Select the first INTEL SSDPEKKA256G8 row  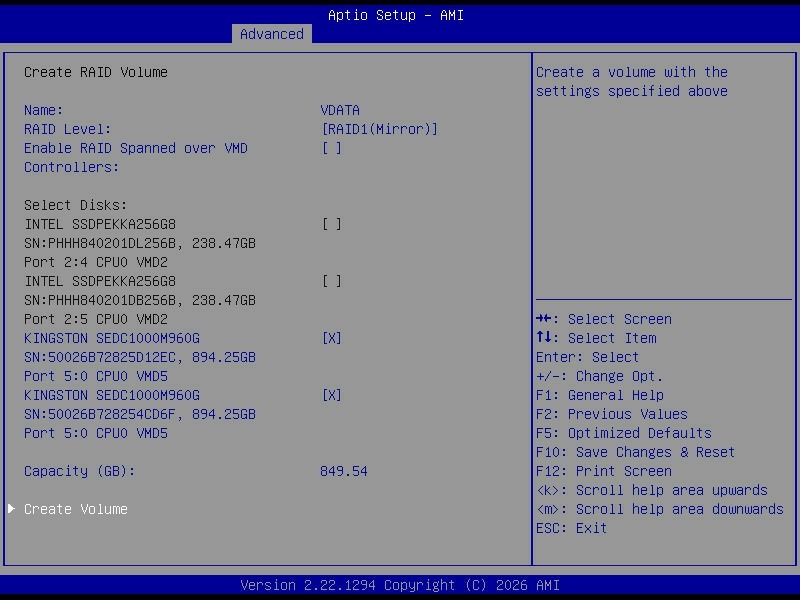tap(99, 224)
